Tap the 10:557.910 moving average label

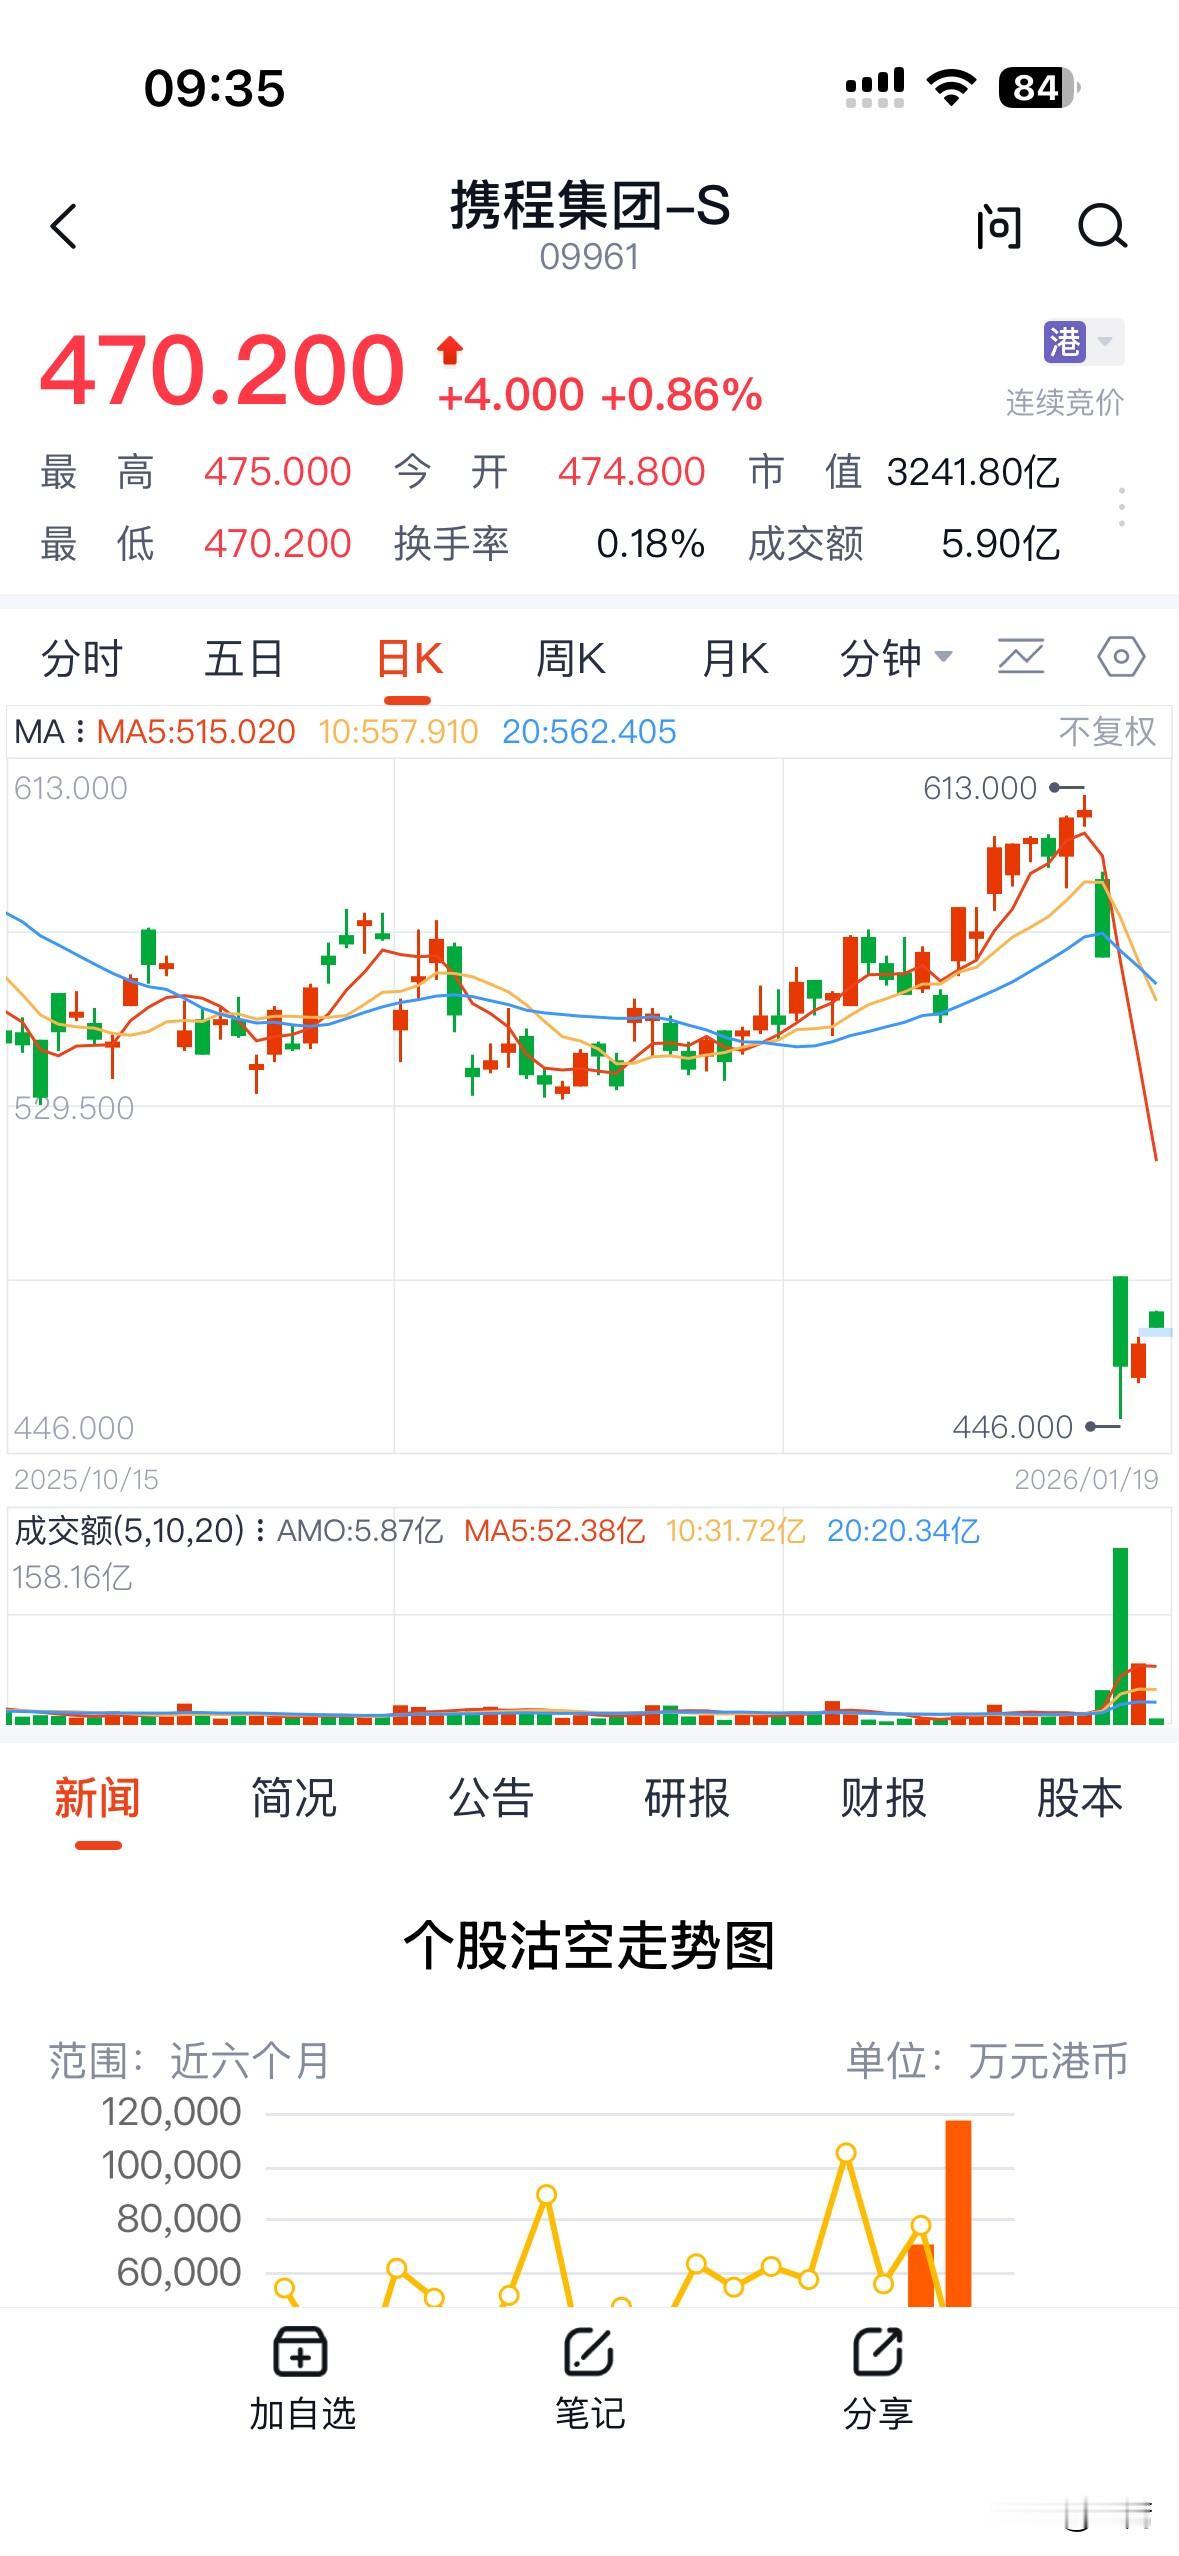398,732
